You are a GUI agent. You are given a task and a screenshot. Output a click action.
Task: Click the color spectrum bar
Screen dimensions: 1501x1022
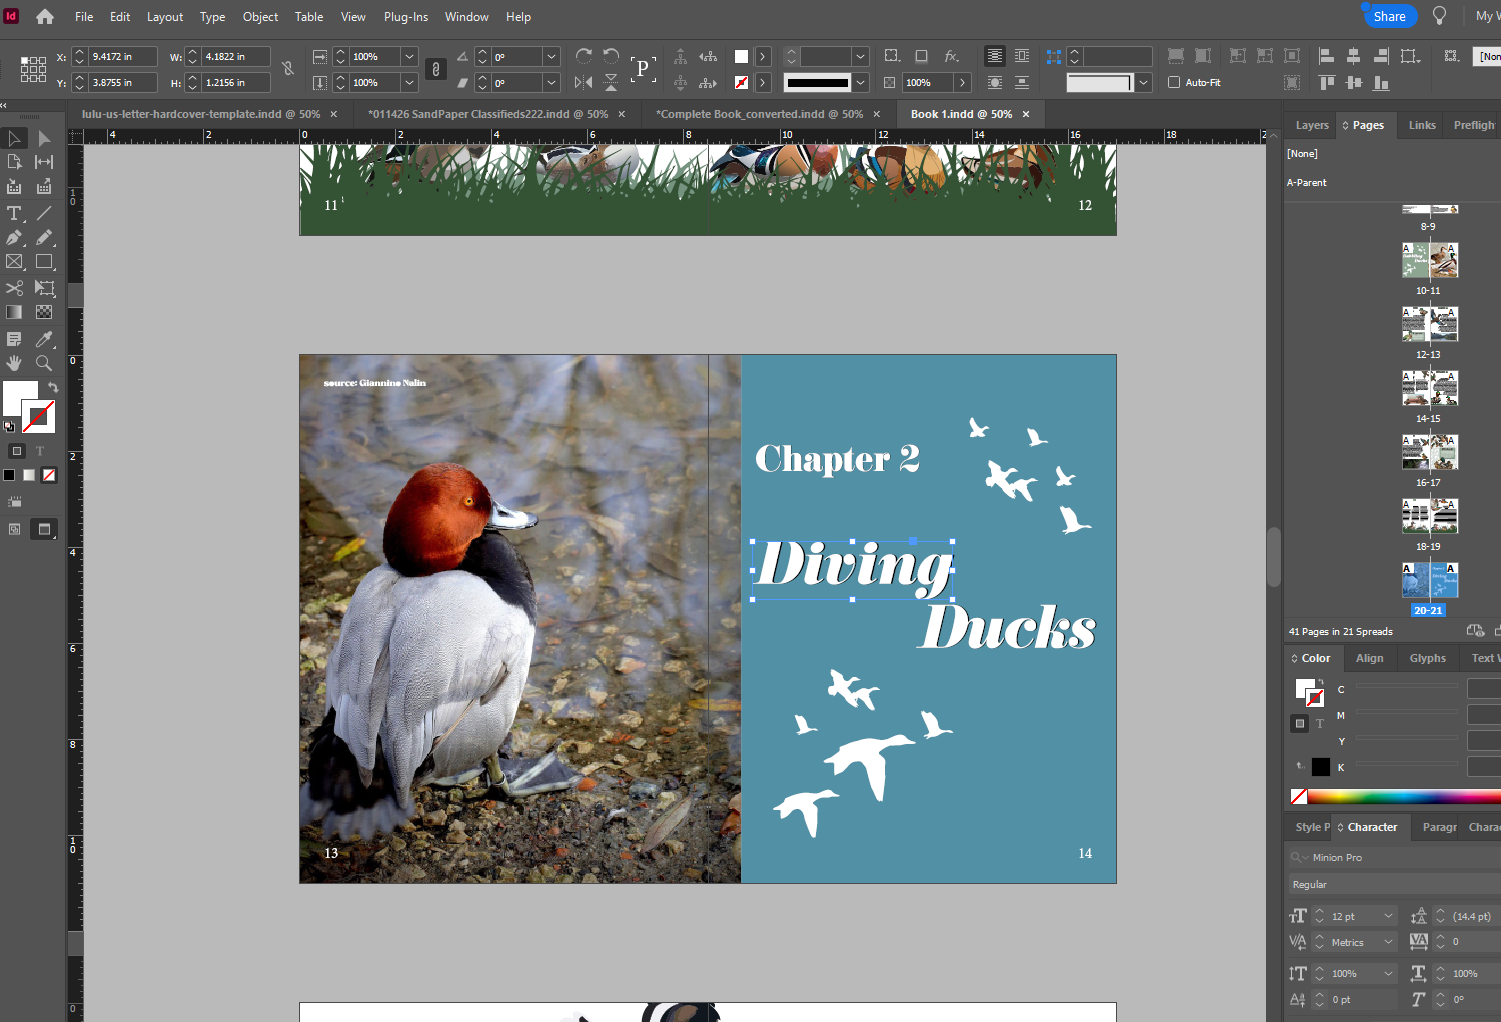click(x=1403, y=796)
